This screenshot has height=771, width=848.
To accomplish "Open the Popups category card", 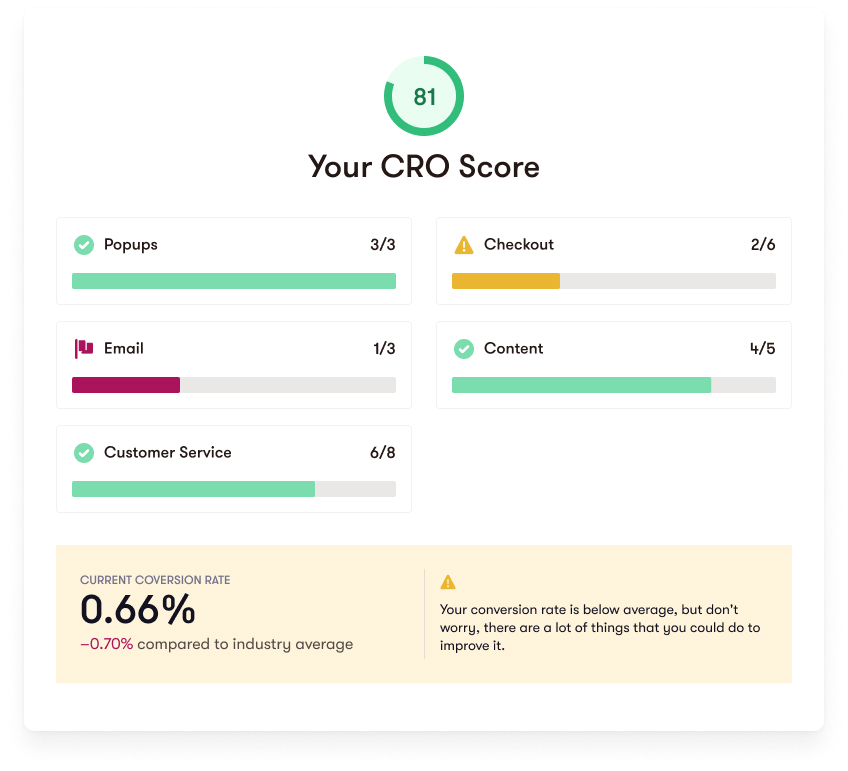I will click(233, 261).
